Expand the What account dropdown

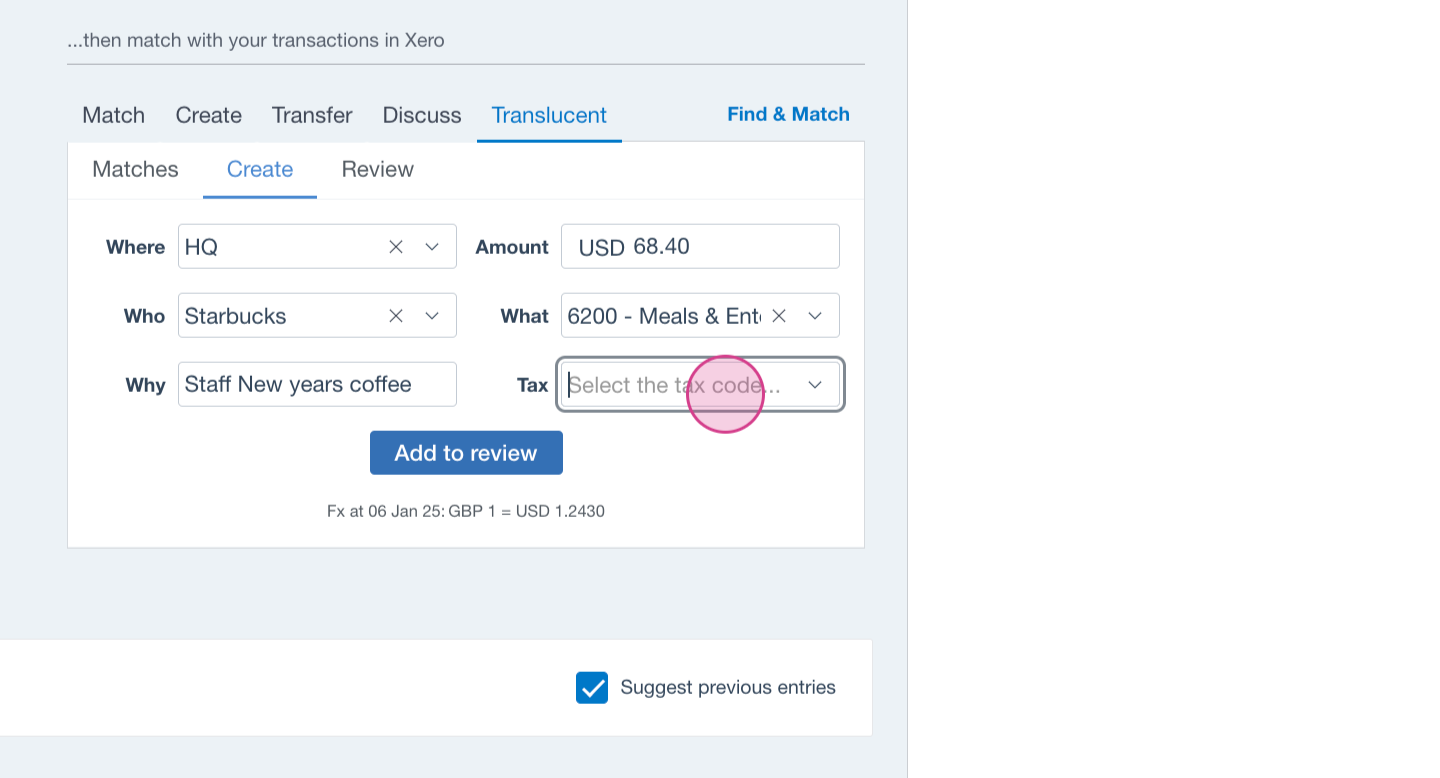(x=815, y=316)
